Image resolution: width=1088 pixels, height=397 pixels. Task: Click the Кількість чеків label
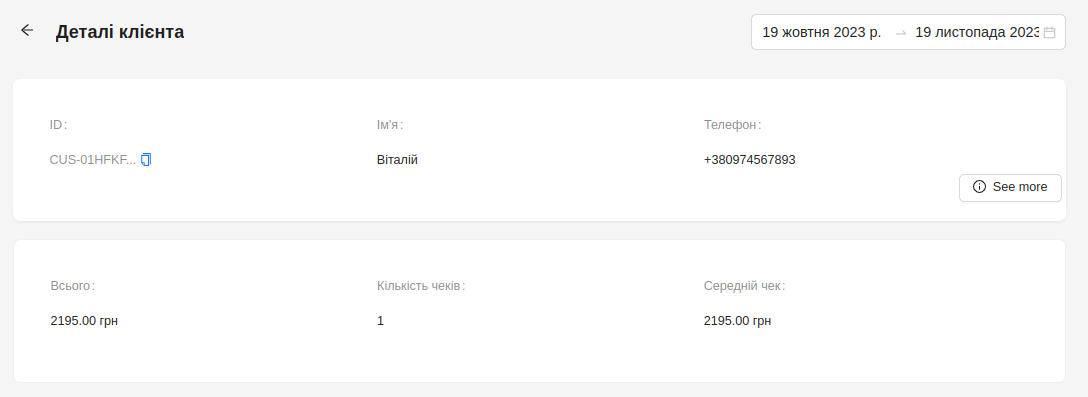pos(420,286)
